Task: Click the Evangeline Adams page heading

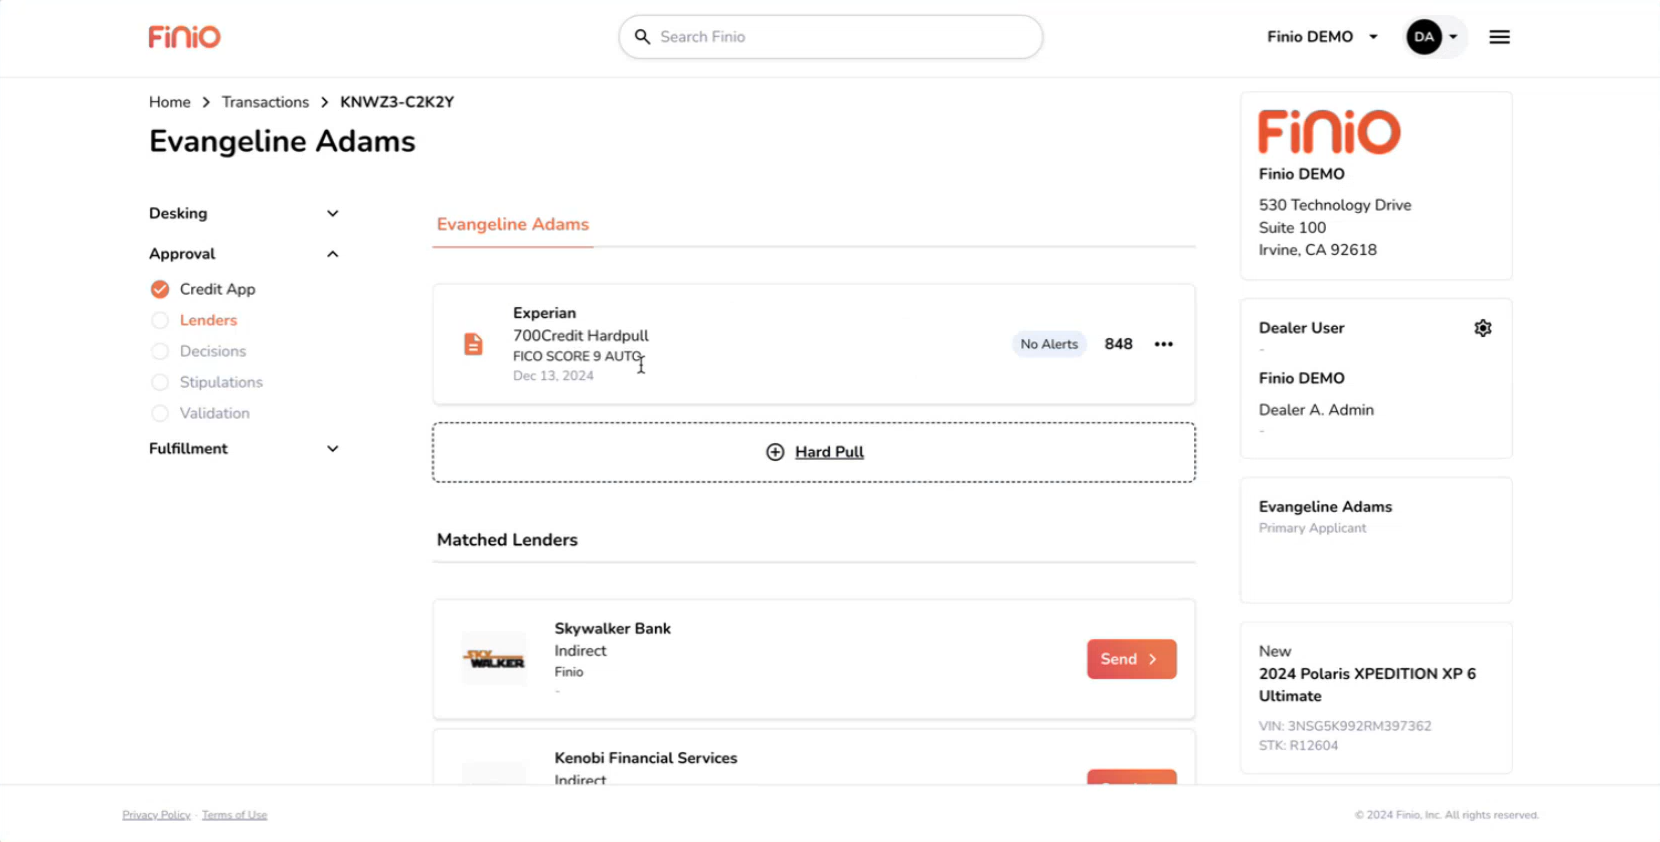Action: click(x=282, y=142)
